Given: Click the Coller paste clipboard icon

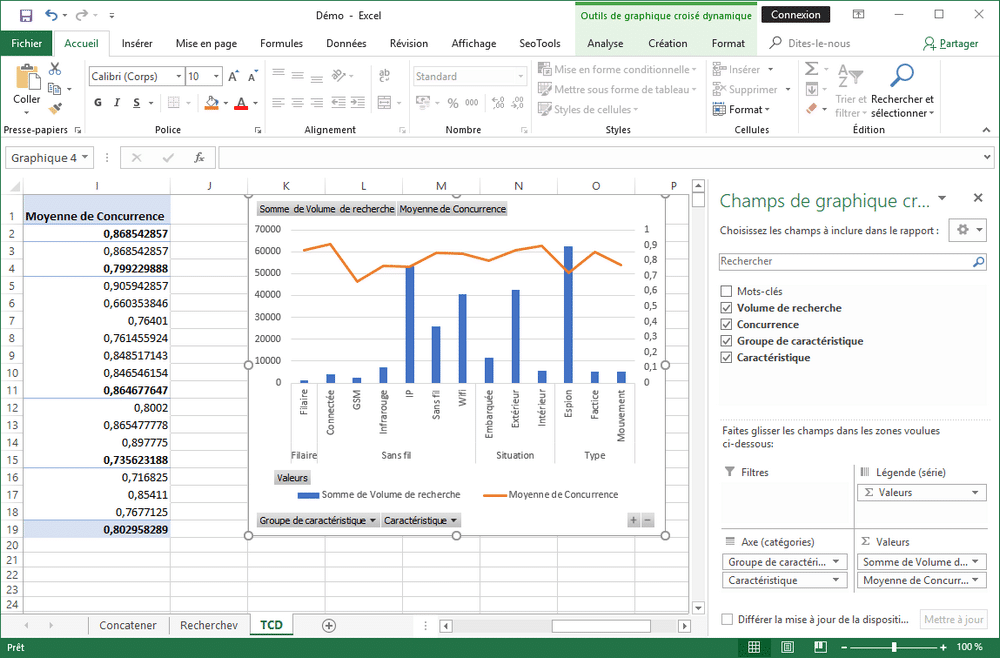Looking at the screenshot, I should pos(27,78).
